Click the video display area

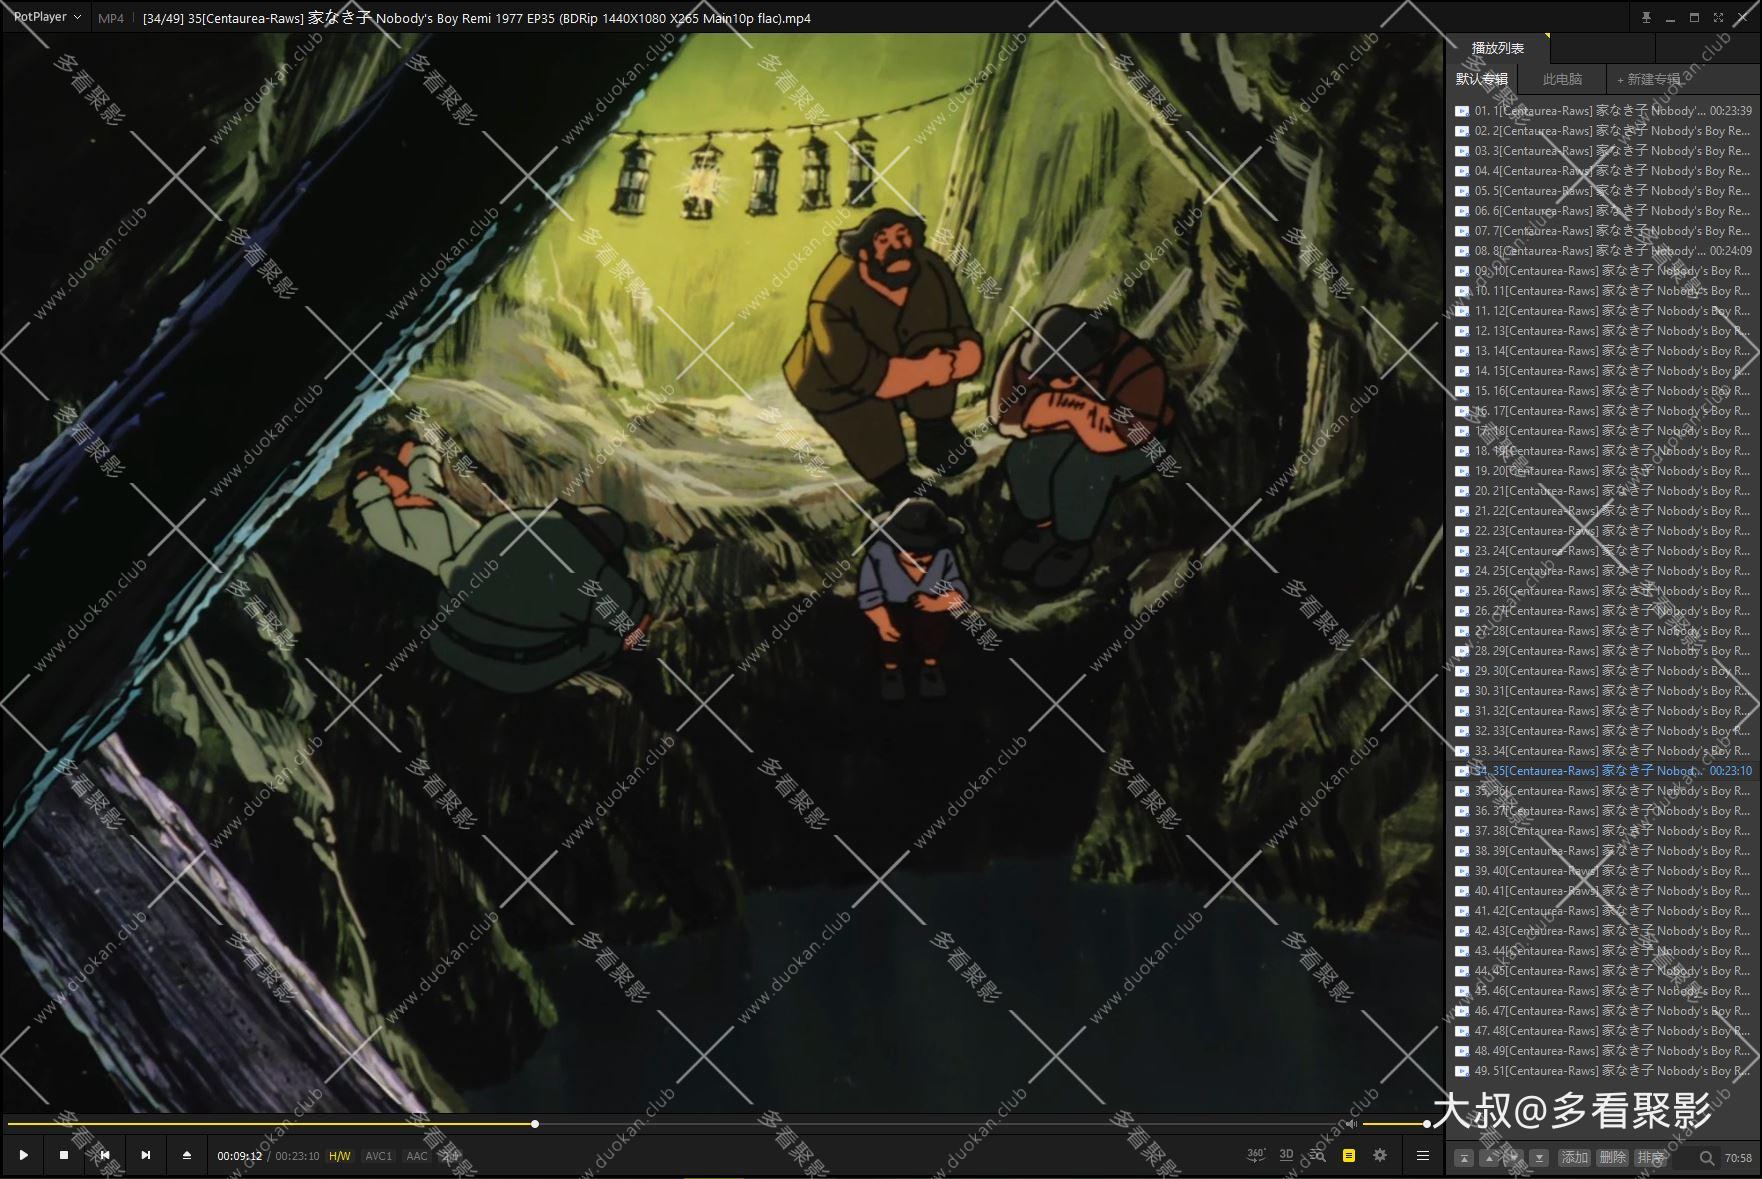(x=723, y=573)
